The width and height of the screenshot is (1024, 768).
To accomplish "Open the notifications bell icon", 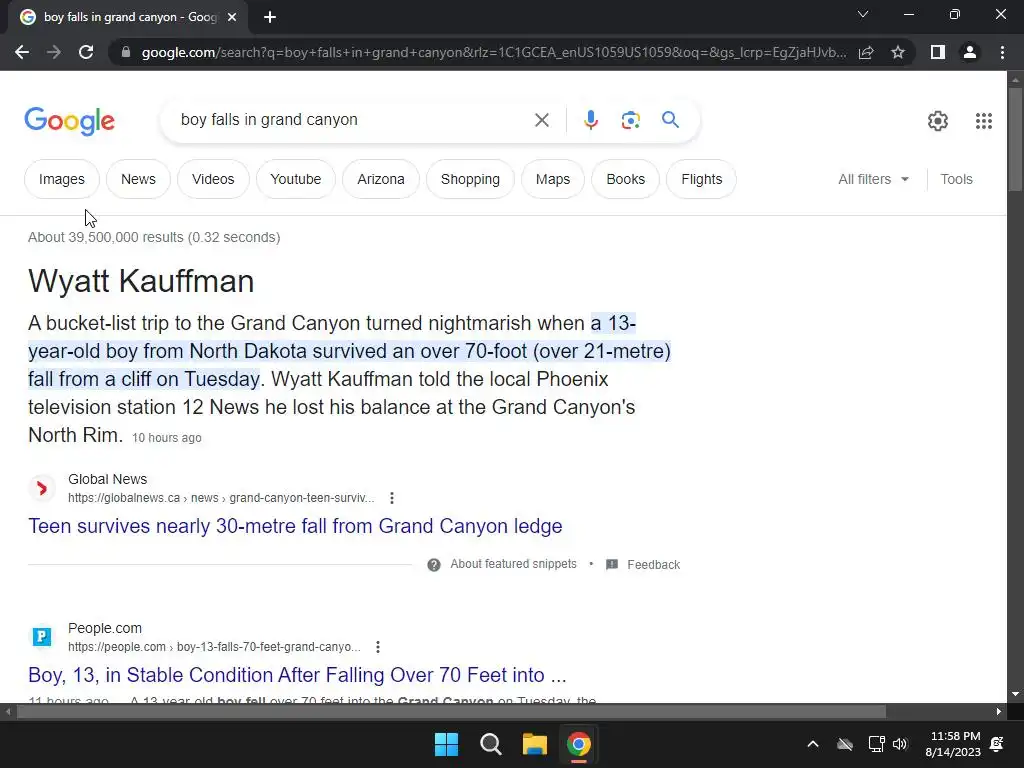I will tap(997, 744).
